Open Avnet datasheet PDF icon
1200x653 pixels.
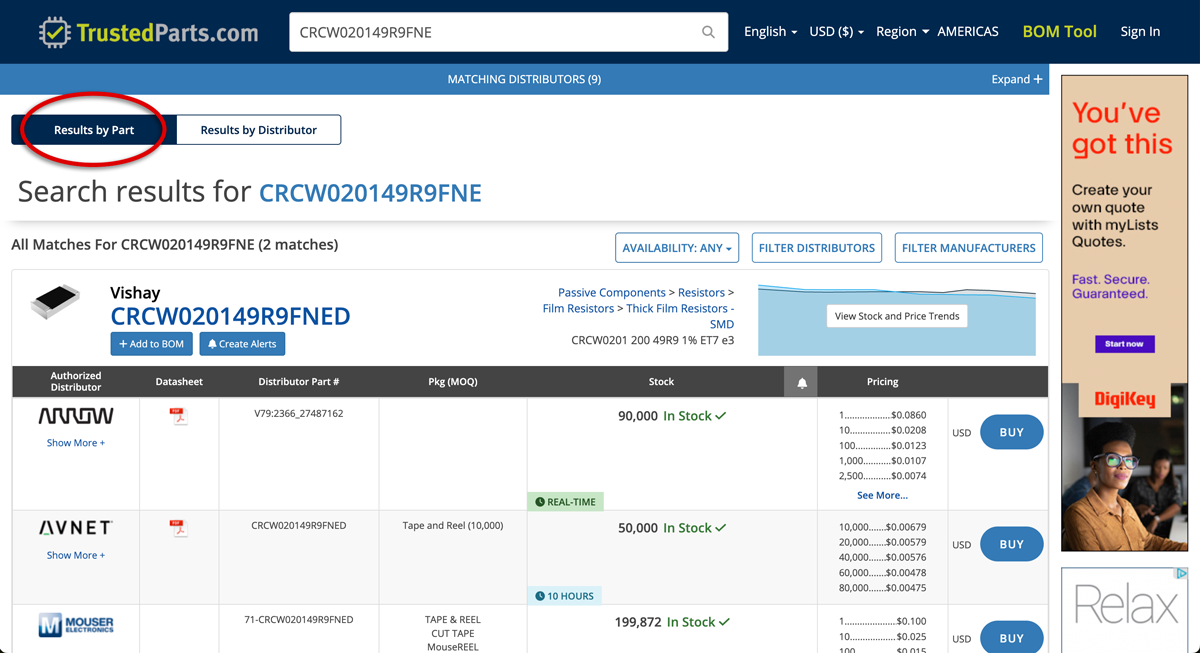tap(179, 528)
